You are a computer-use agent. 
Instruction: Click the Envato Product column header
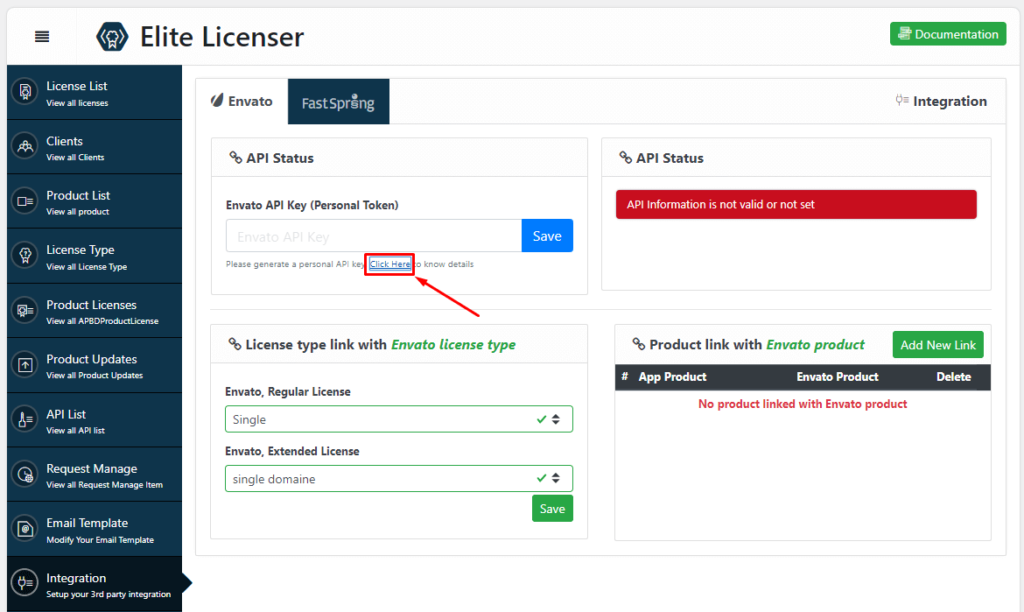[x=837, y=377]
